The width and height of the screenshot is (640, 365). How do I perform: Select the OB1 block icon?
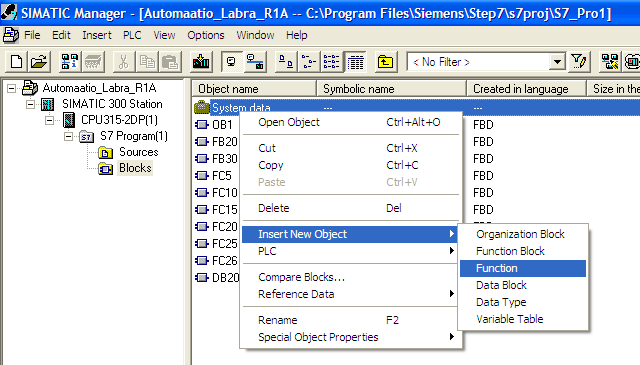click(202, 125)
